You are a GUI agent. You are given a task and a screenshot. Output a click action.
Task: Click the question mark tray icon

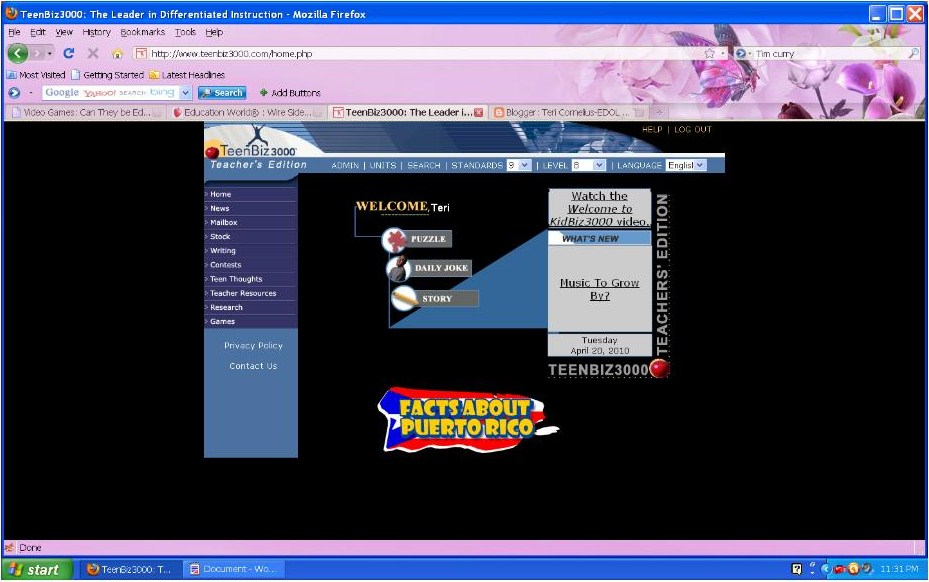796,569
